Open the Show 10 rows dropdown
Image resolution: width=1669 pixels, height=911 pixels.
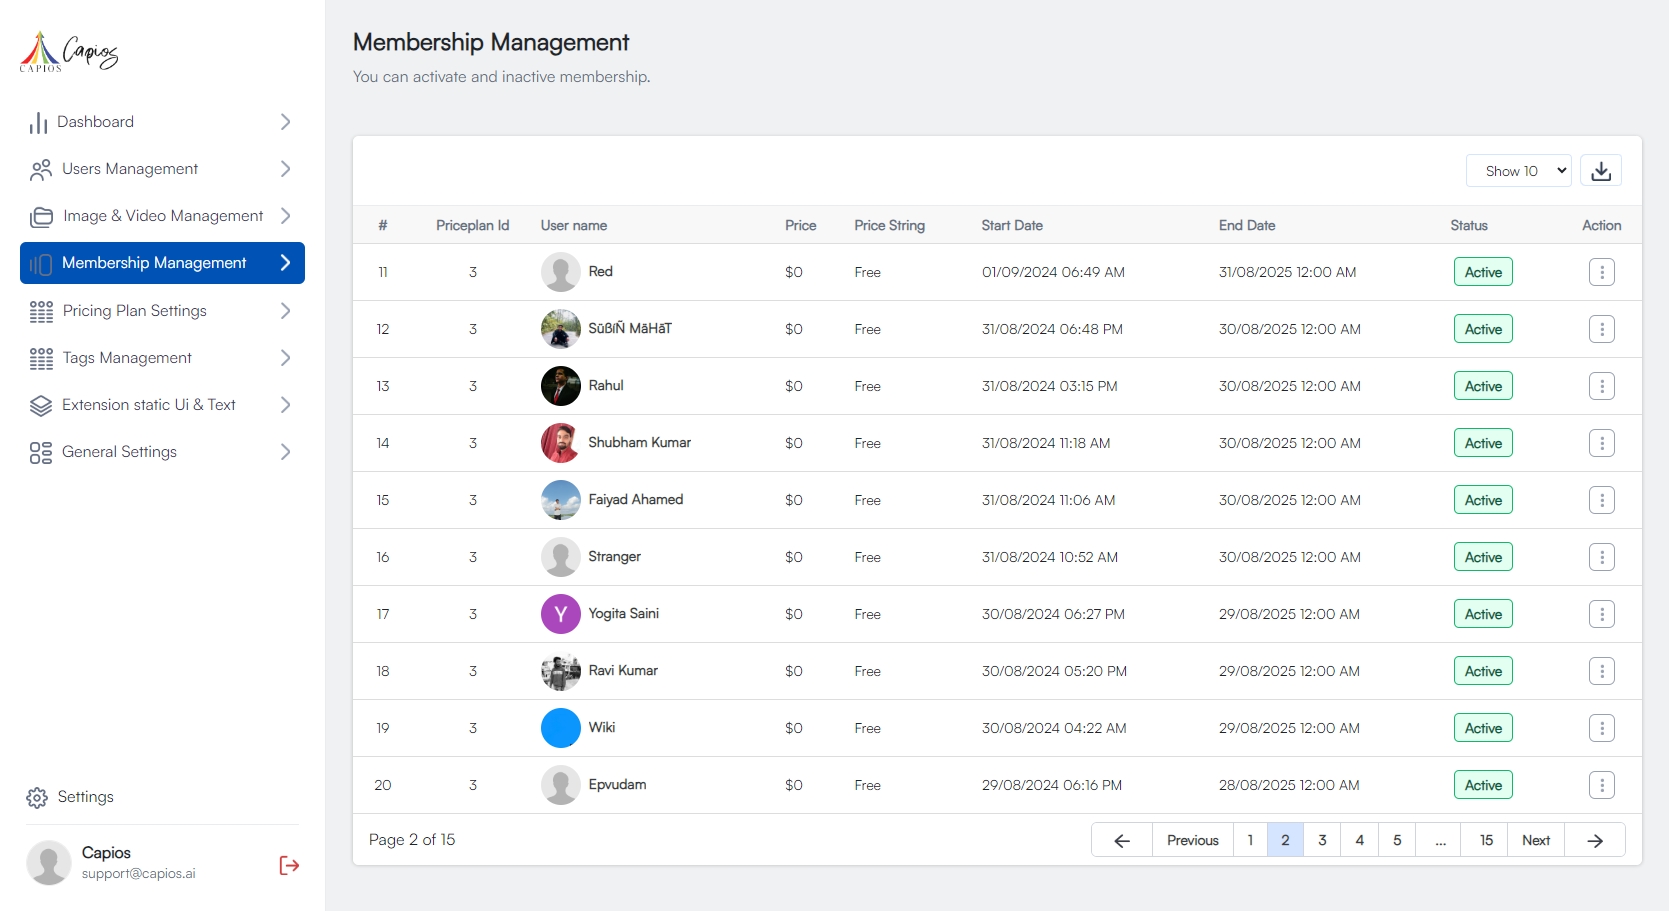1518,171
